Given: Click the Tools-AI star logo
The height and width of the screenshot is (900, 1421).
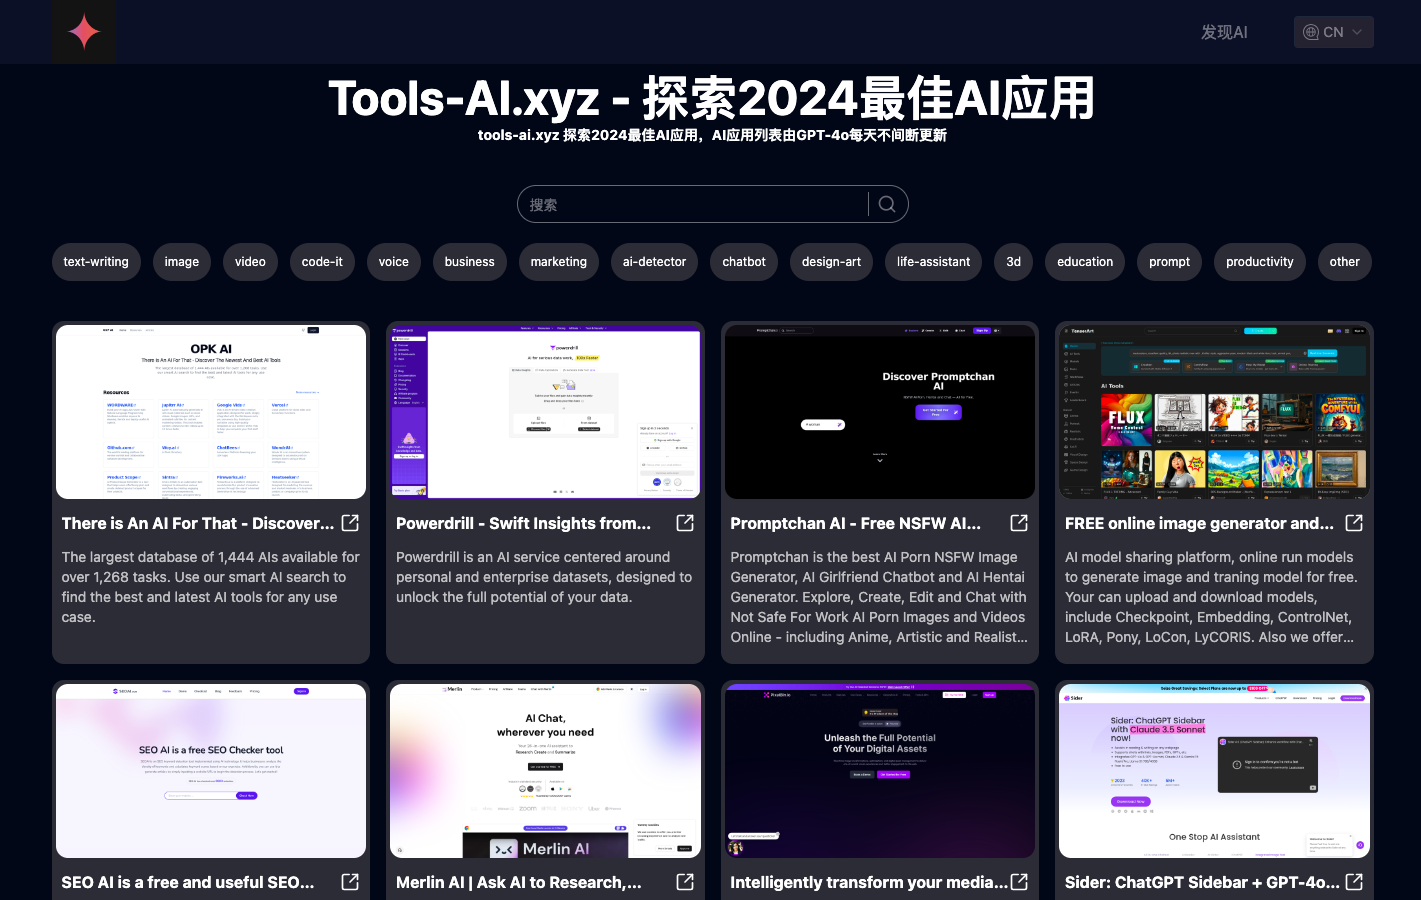Looking at the screenshot, I should [x=84, y=32].
